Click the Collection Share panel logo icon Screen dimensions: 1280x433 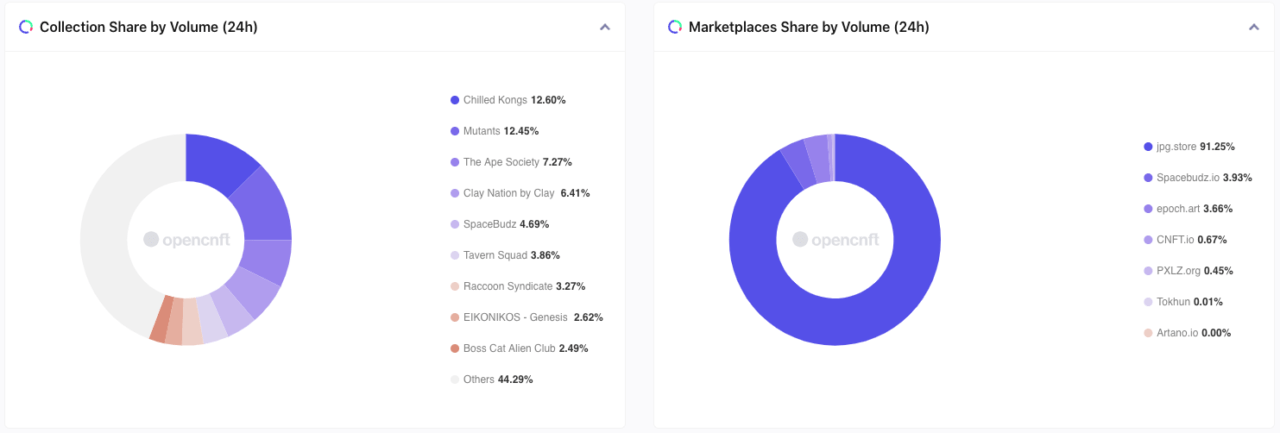pyautogui.click(x=26, y=27)
